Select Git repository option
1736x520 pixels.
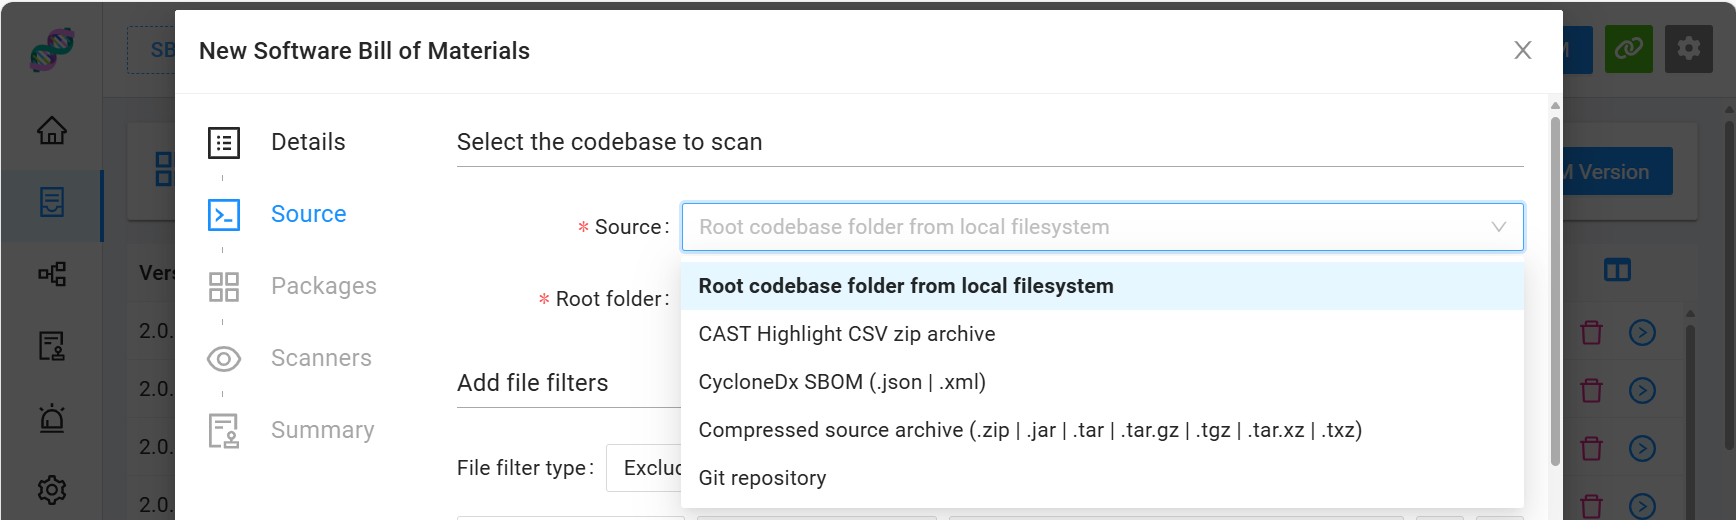[x=762, y=478]
